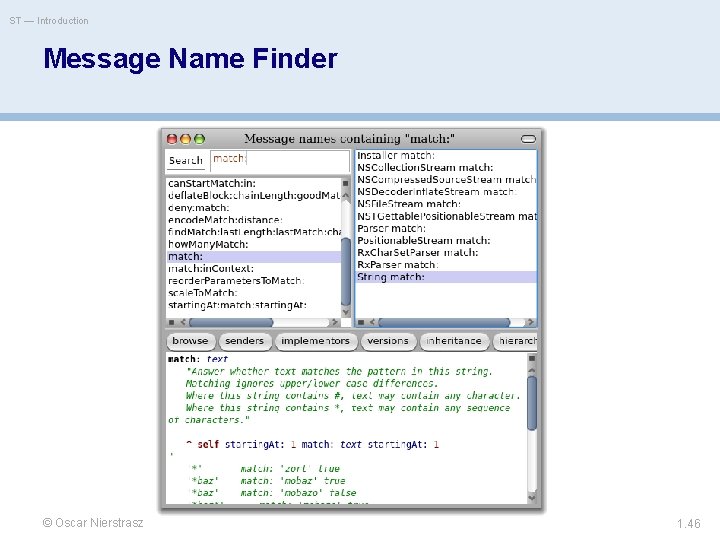Collapse window with title bar pill button

tap(528, 139)
